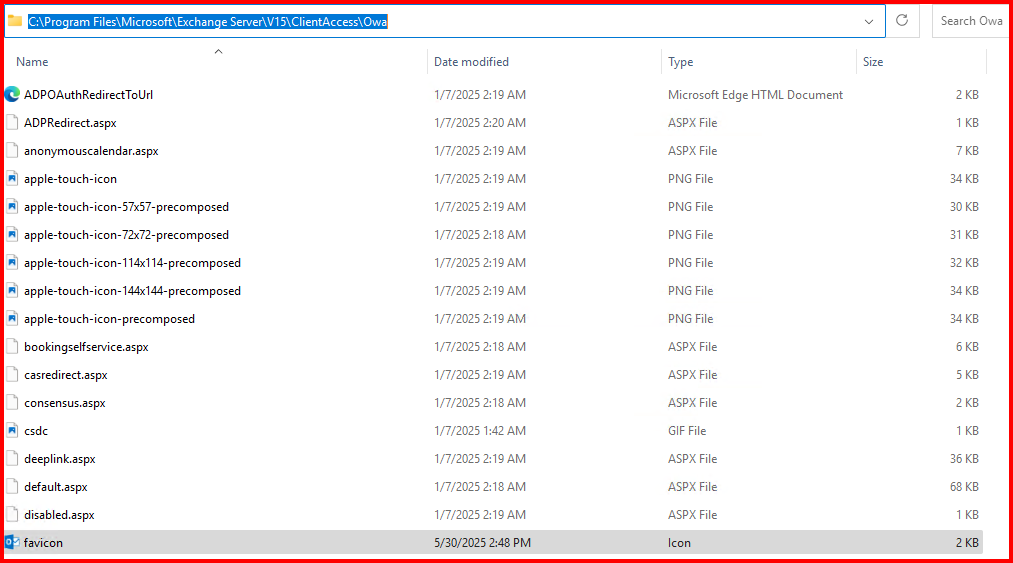Click the sort arrow above Name column
Screen dimensions: 1013x563
tap(218, 50)
